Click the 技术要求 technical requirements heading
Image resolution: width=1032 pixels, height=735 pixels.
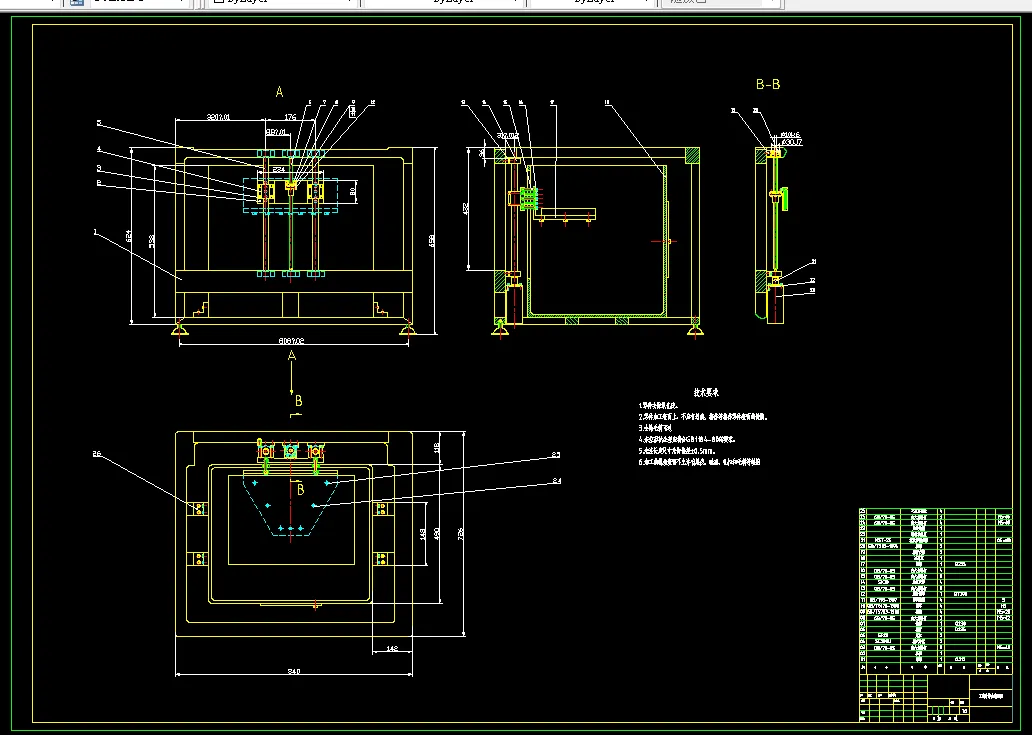[706, 392]
